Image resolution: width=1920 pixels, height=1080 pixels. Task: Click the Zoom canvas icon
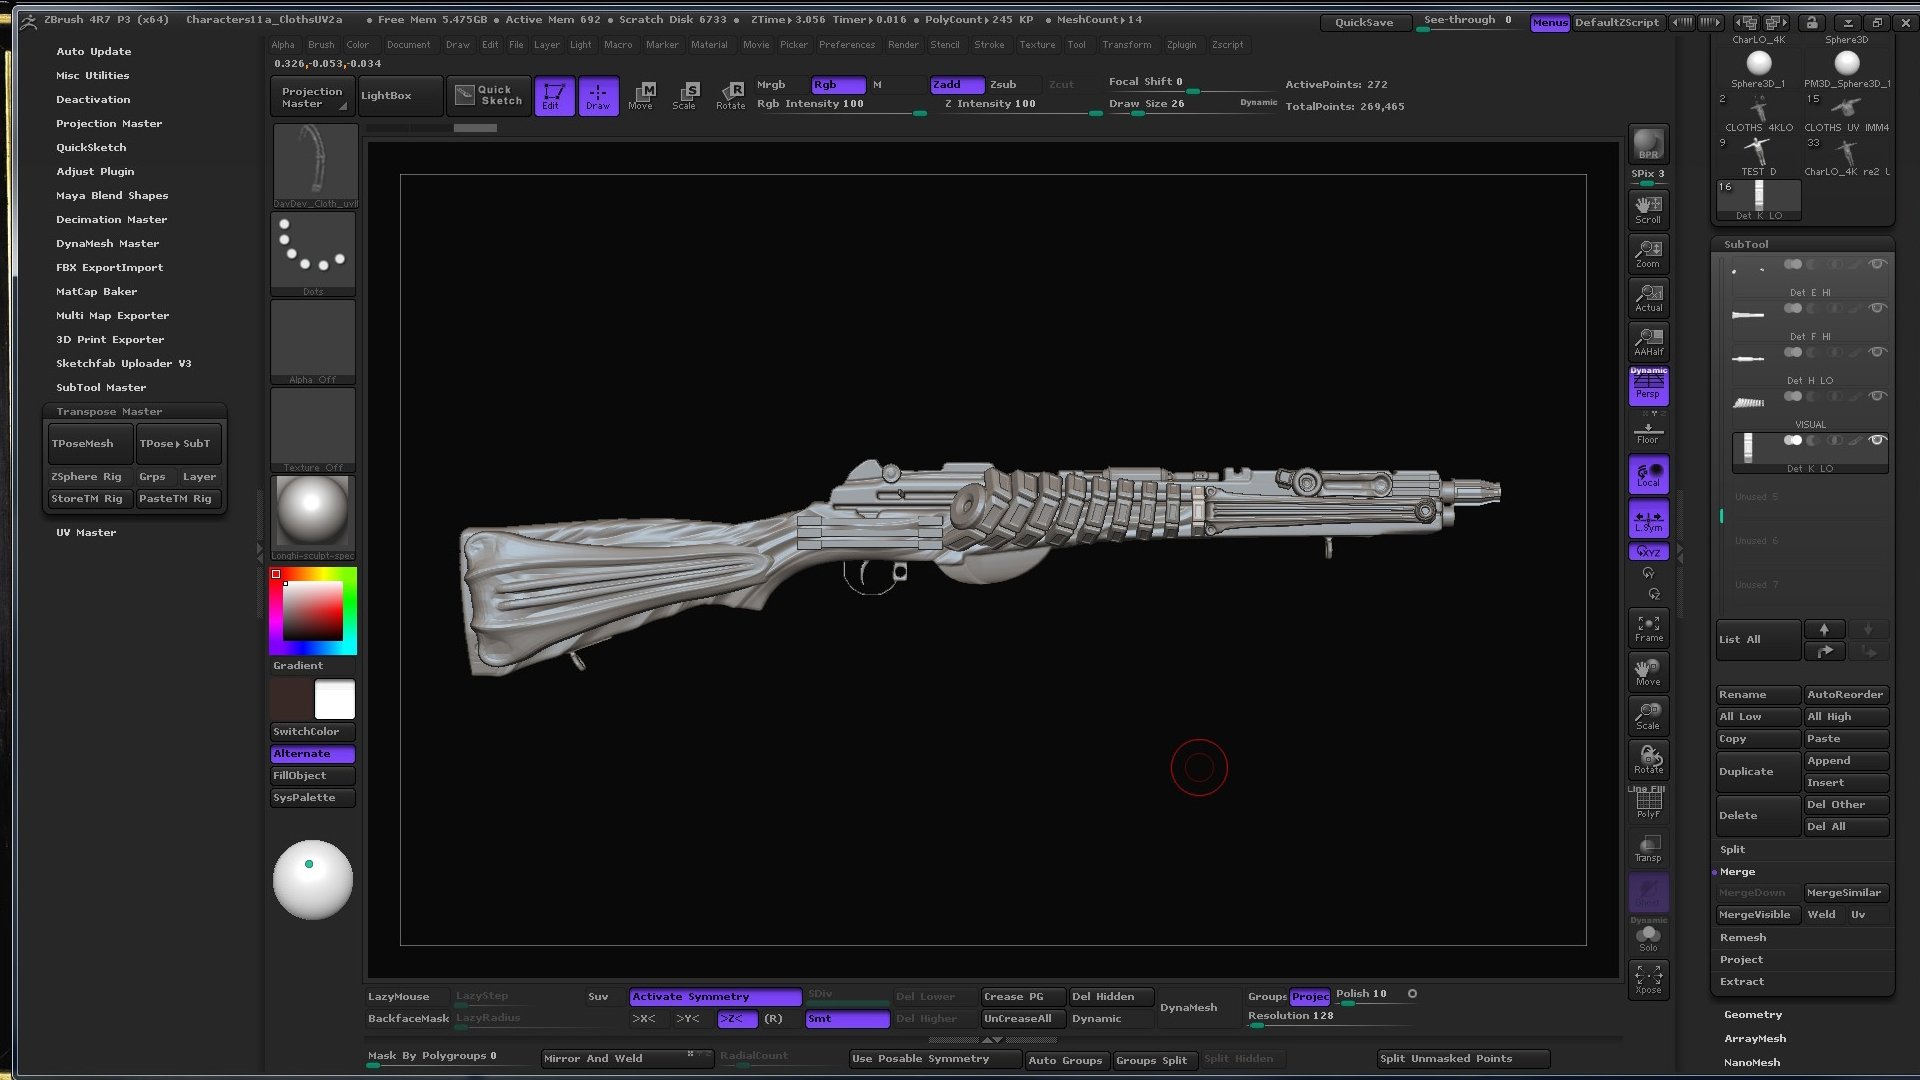pos(1648,253)
